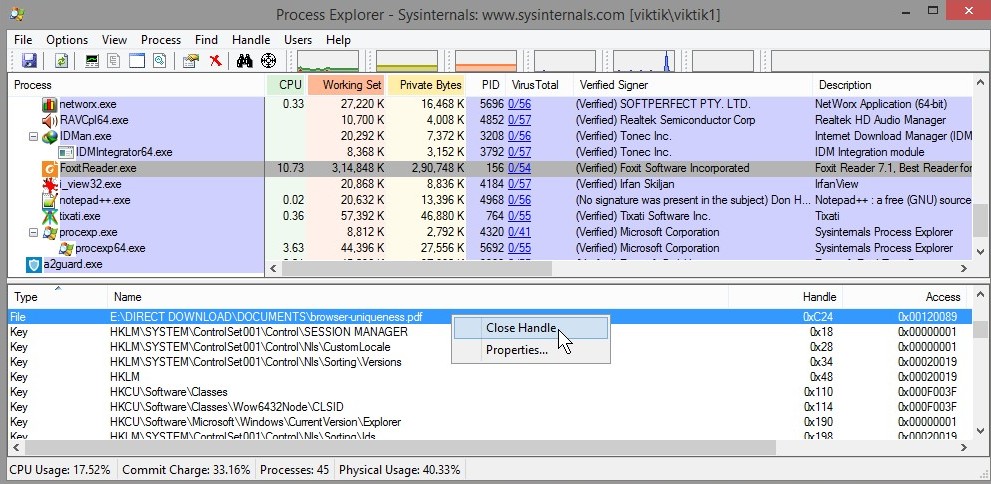The height and width of the screenshot is (484, 991).
Task: Click the binoculars Find Handle icon
Action: [x=245, y=61]
